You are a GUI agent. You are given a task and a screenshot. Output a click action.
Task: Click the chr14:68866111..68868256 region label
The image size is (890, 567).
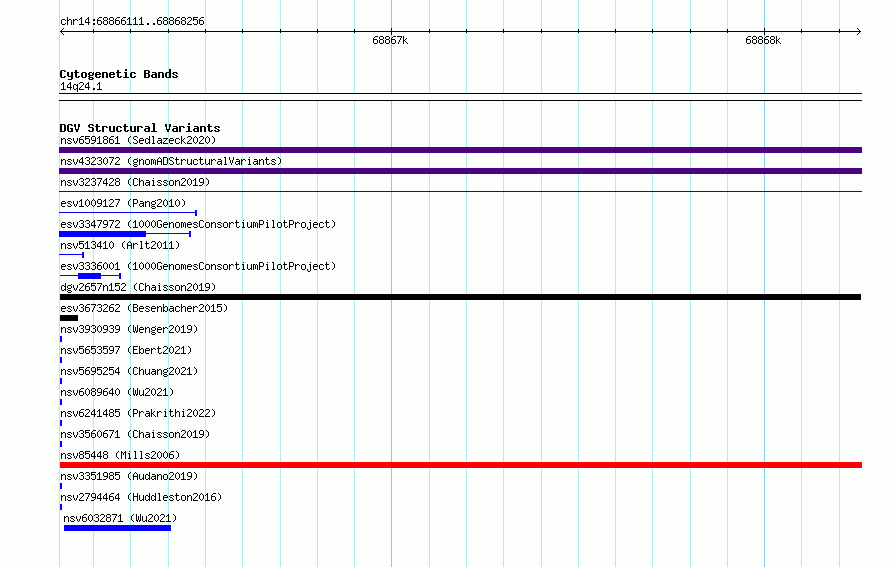point(132,21)
